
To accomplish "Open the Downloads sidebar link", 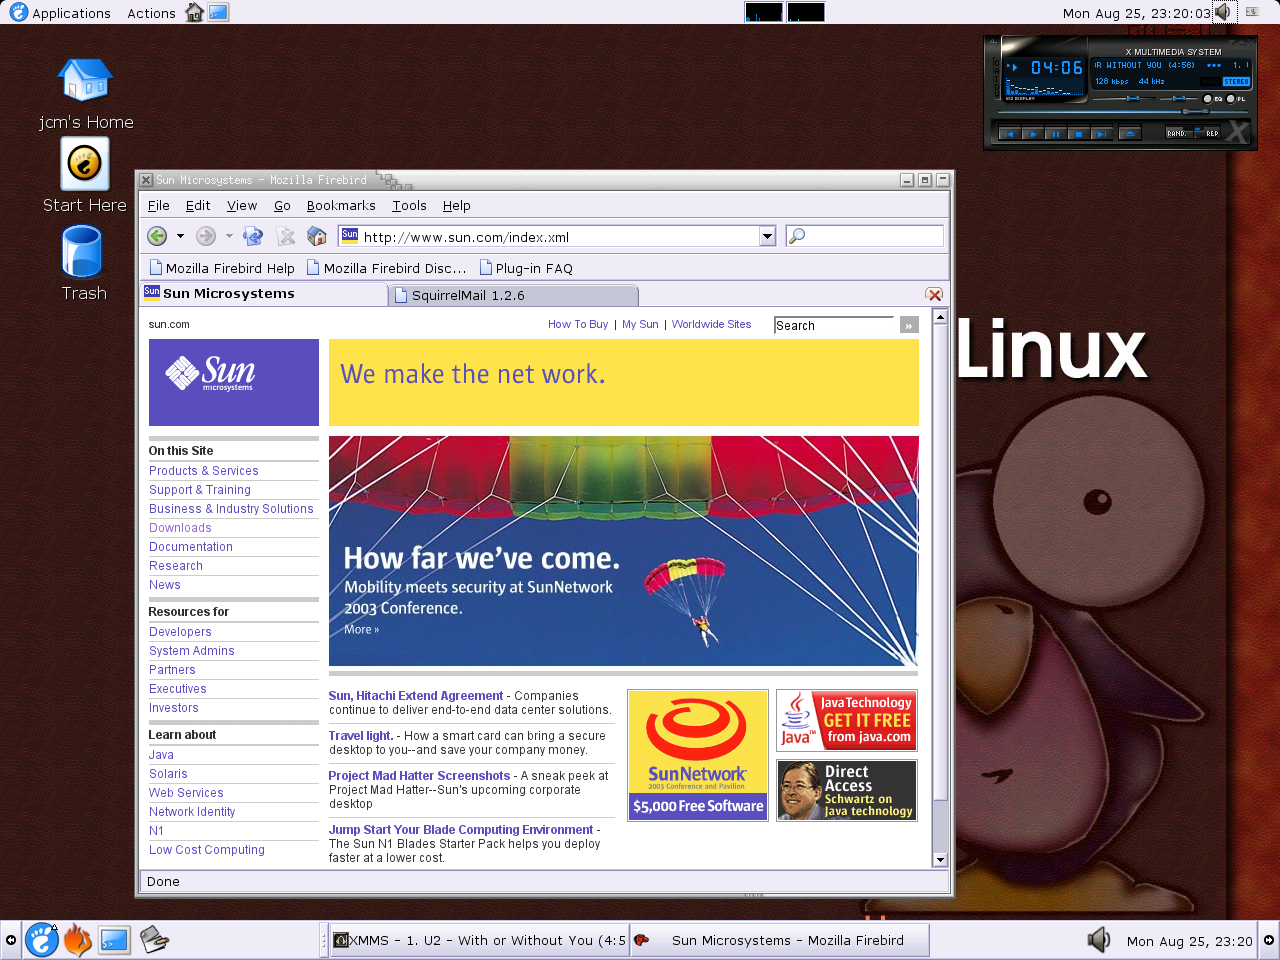I will (180, 528).
